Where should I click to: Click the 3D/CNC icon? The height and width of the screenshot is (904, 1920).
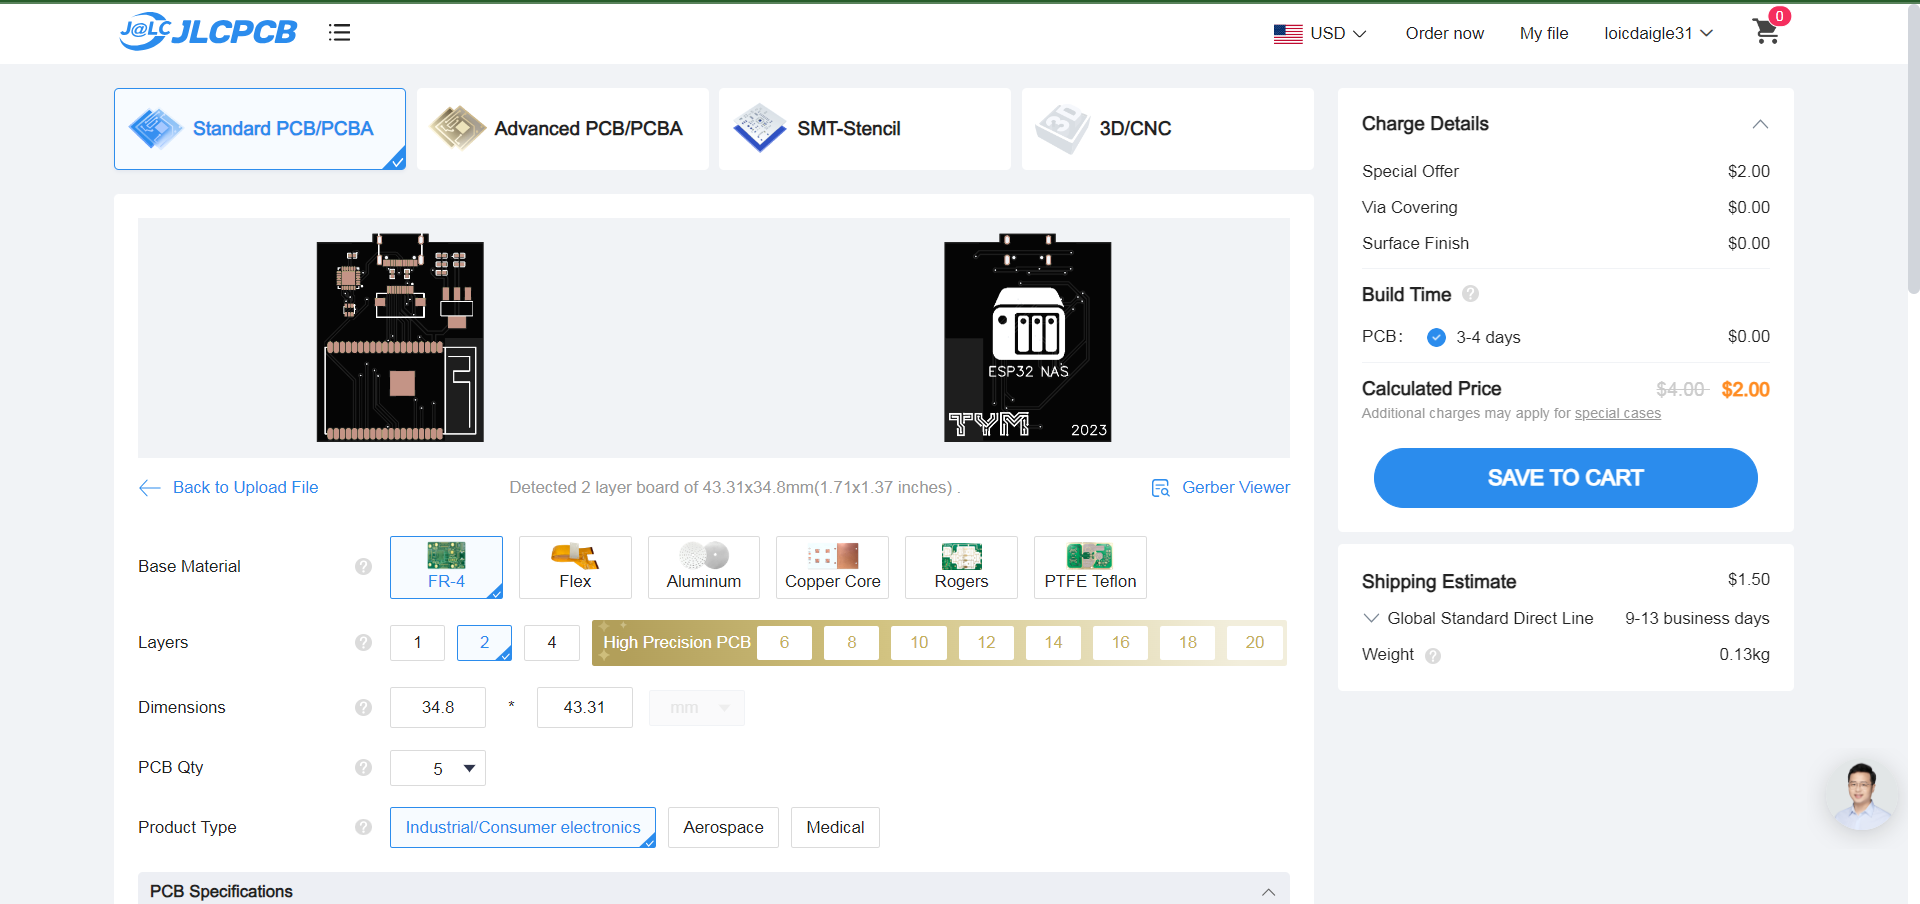[1062, 128]
